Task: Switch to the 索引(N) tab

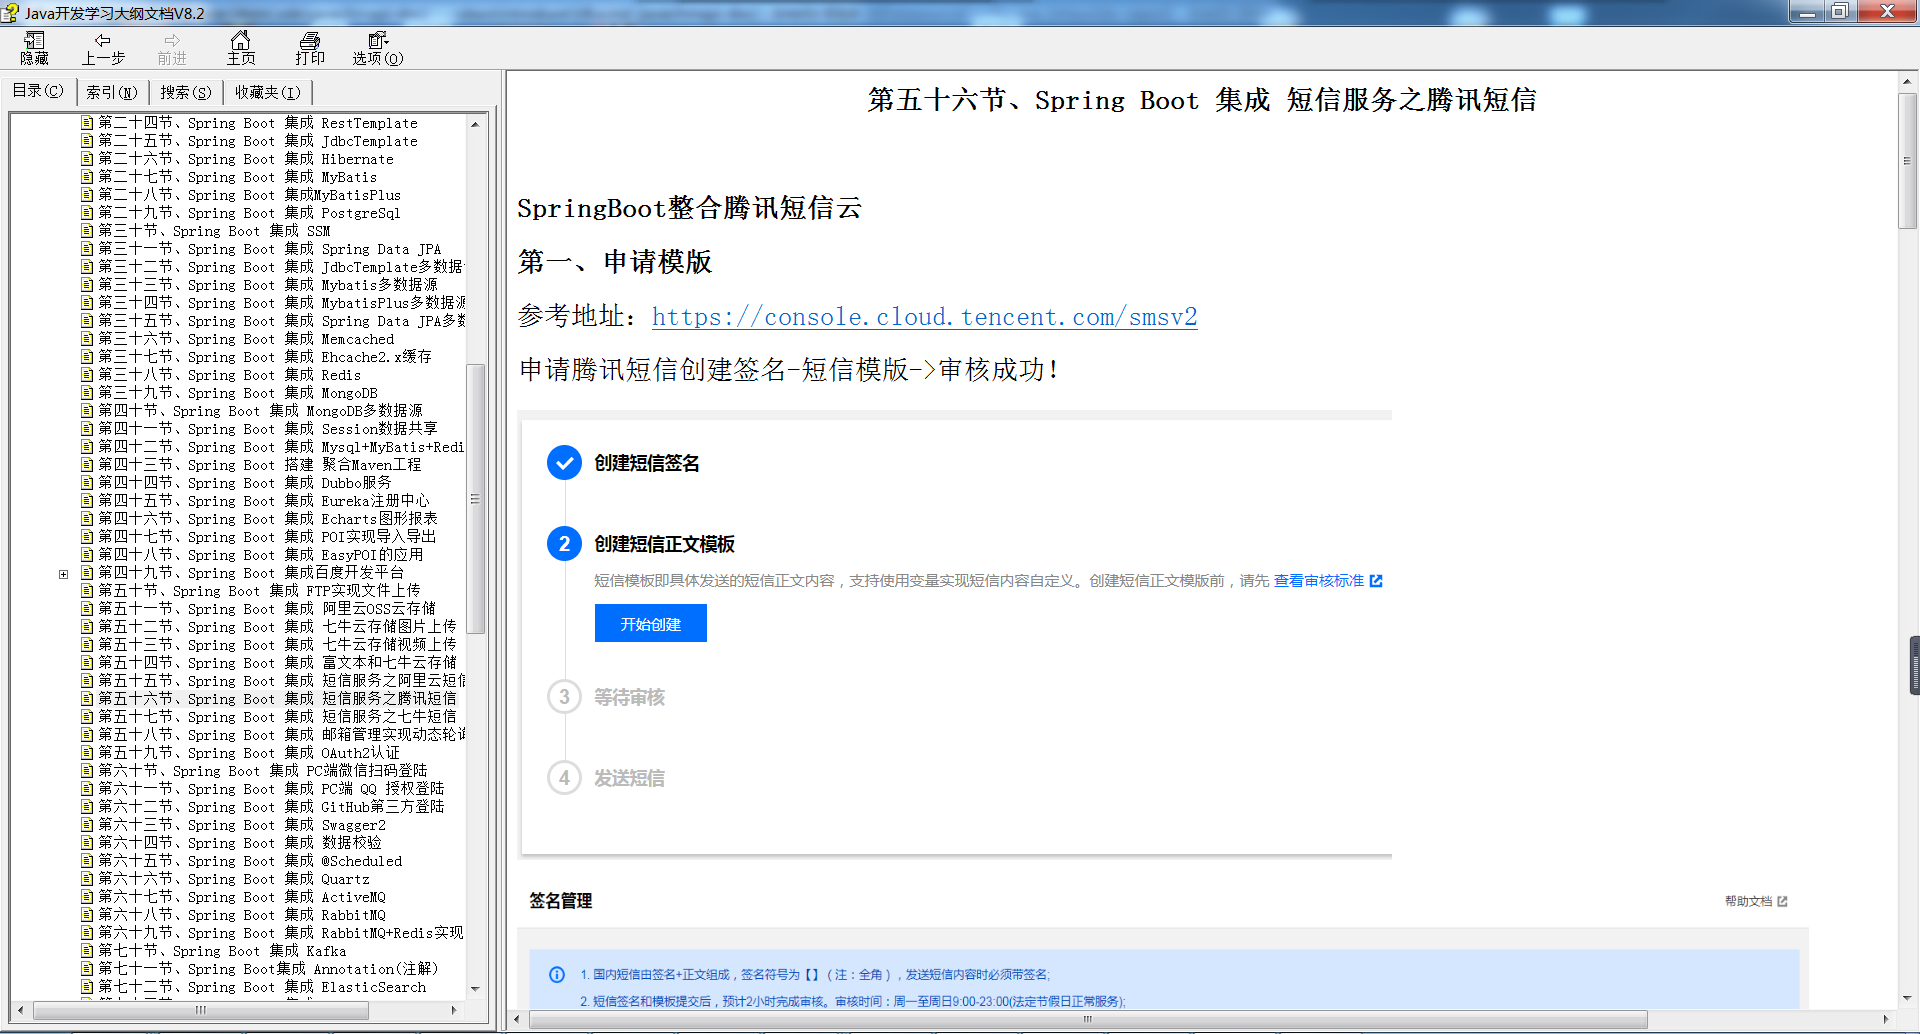Action: click(x=111, y=92)
